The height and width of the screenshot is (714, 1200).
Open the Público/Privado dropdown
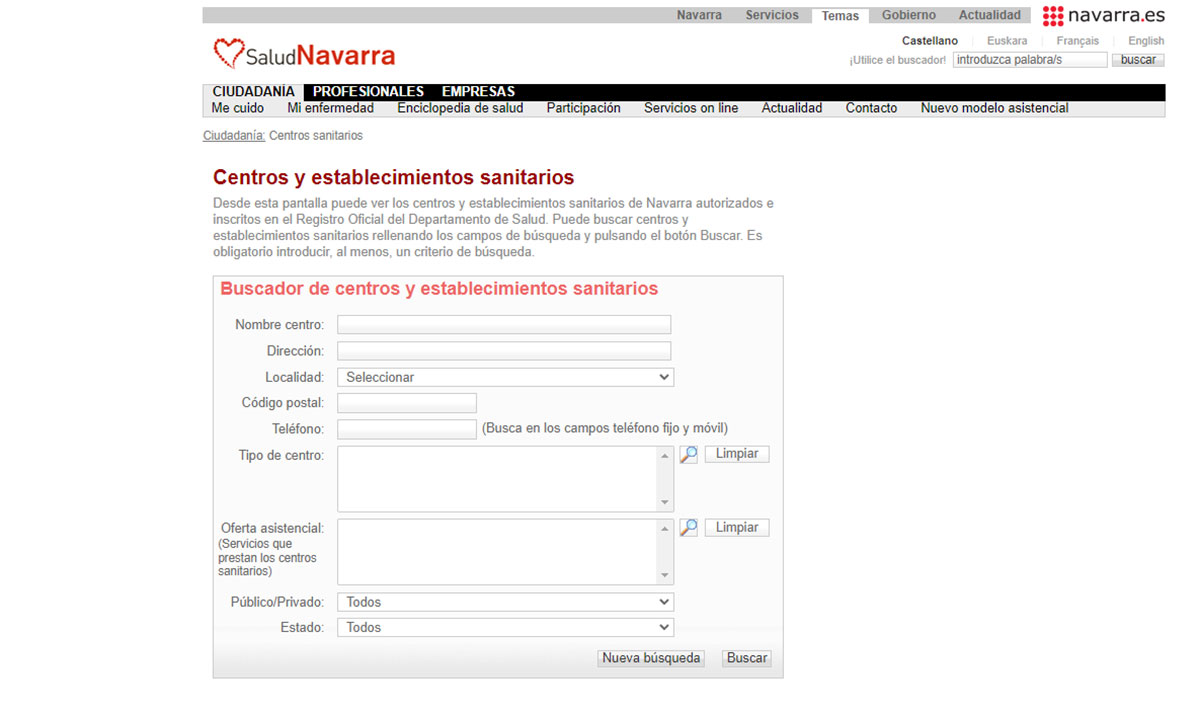click(x=505, y=603)
